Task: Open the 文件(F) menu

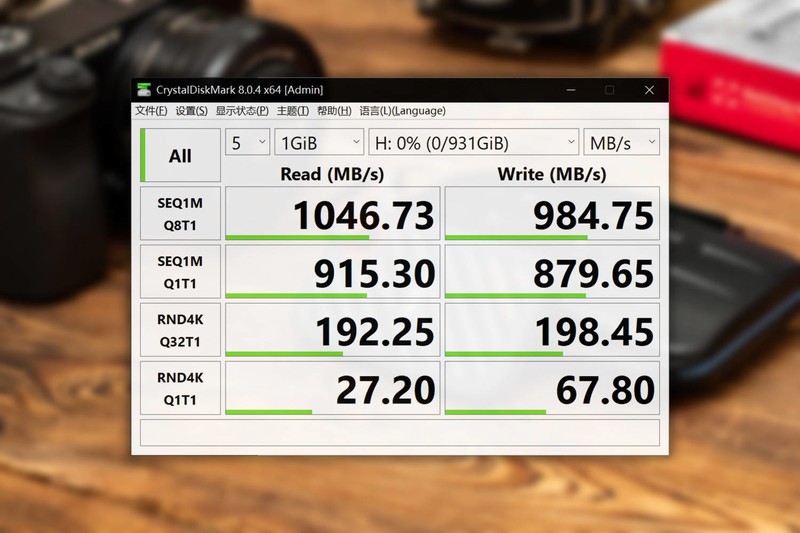Action: point(151,111)
